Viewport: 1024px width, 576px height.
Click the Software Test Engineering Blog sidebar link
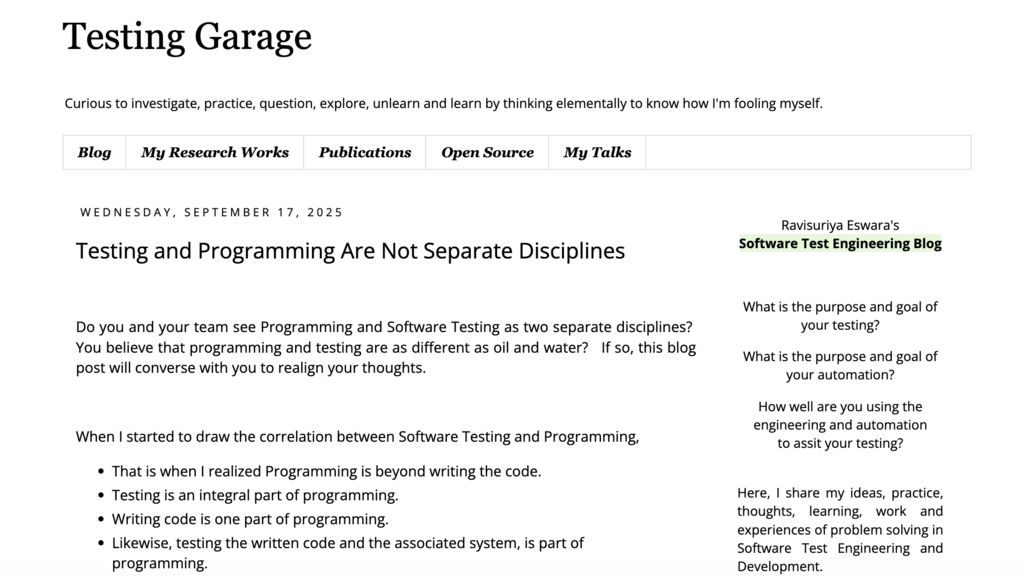coord(840,243)
